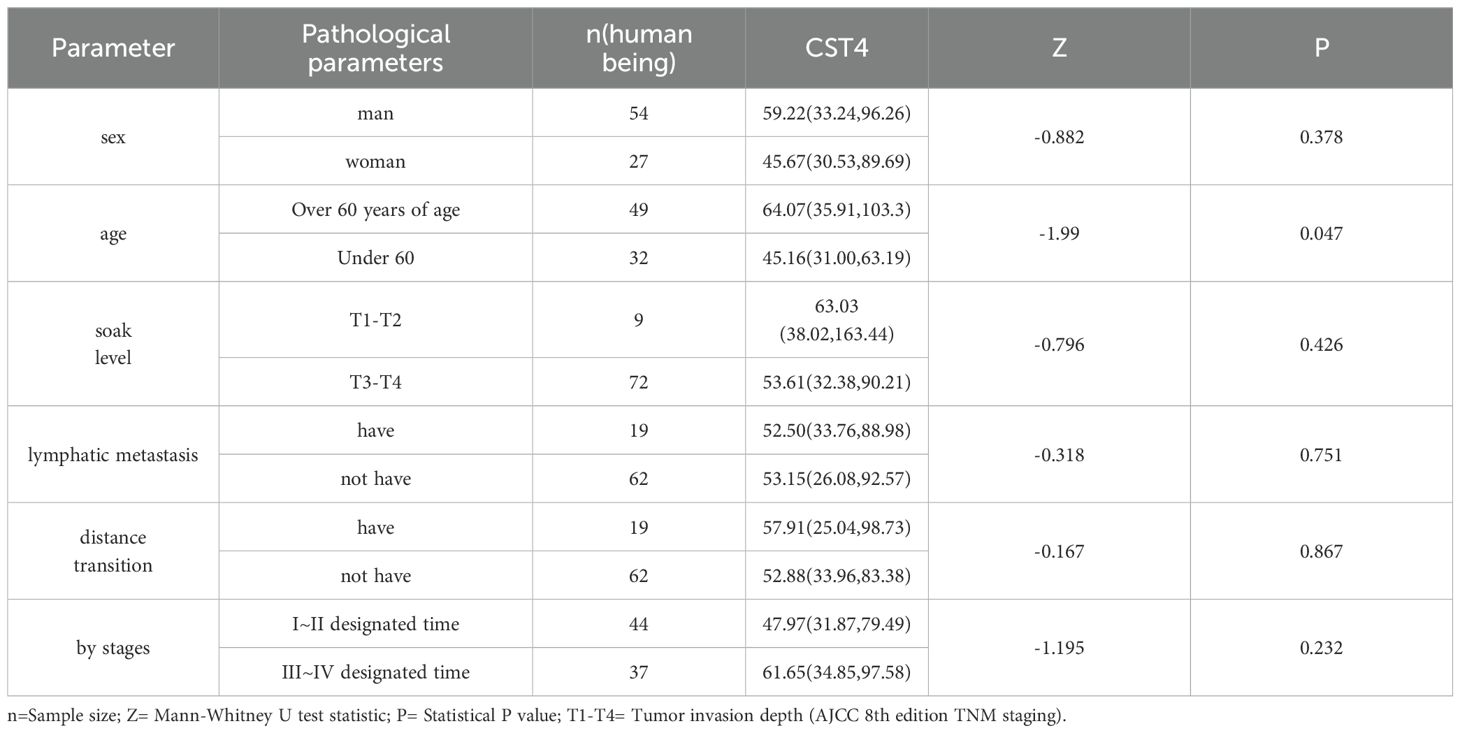This screenshot has width=1460, height=733.
Task: Select the 'T1-T2' pathological parameter cell
Action: [x=376, y=320]
